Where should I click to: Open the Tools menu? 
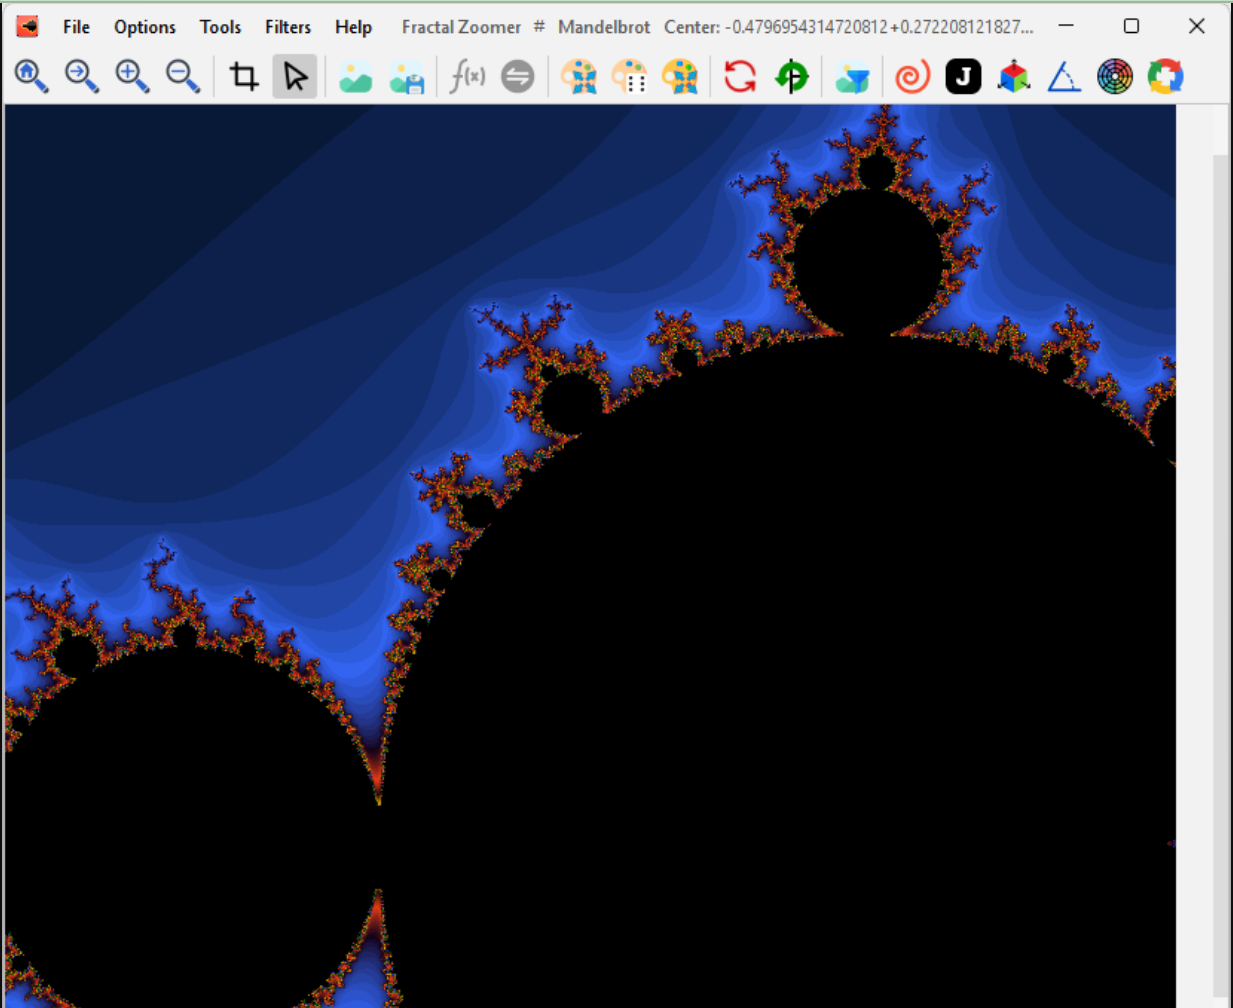pos(220,27)
